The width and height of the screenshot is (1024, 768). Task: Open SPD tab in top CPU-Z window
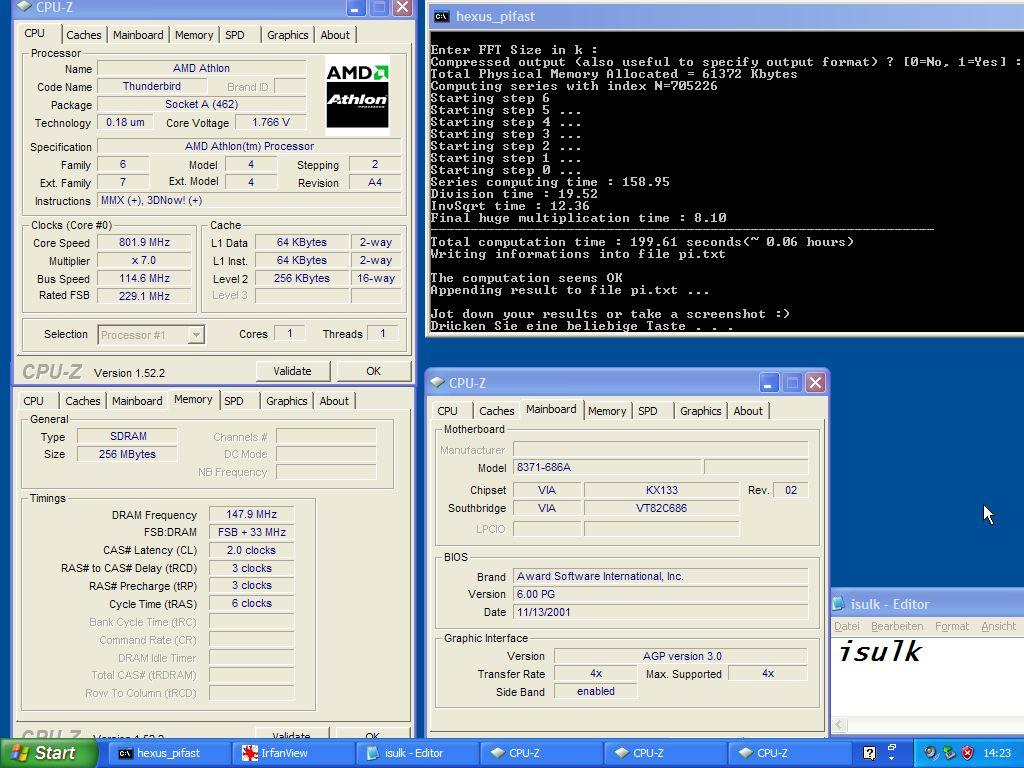(234, 35)
